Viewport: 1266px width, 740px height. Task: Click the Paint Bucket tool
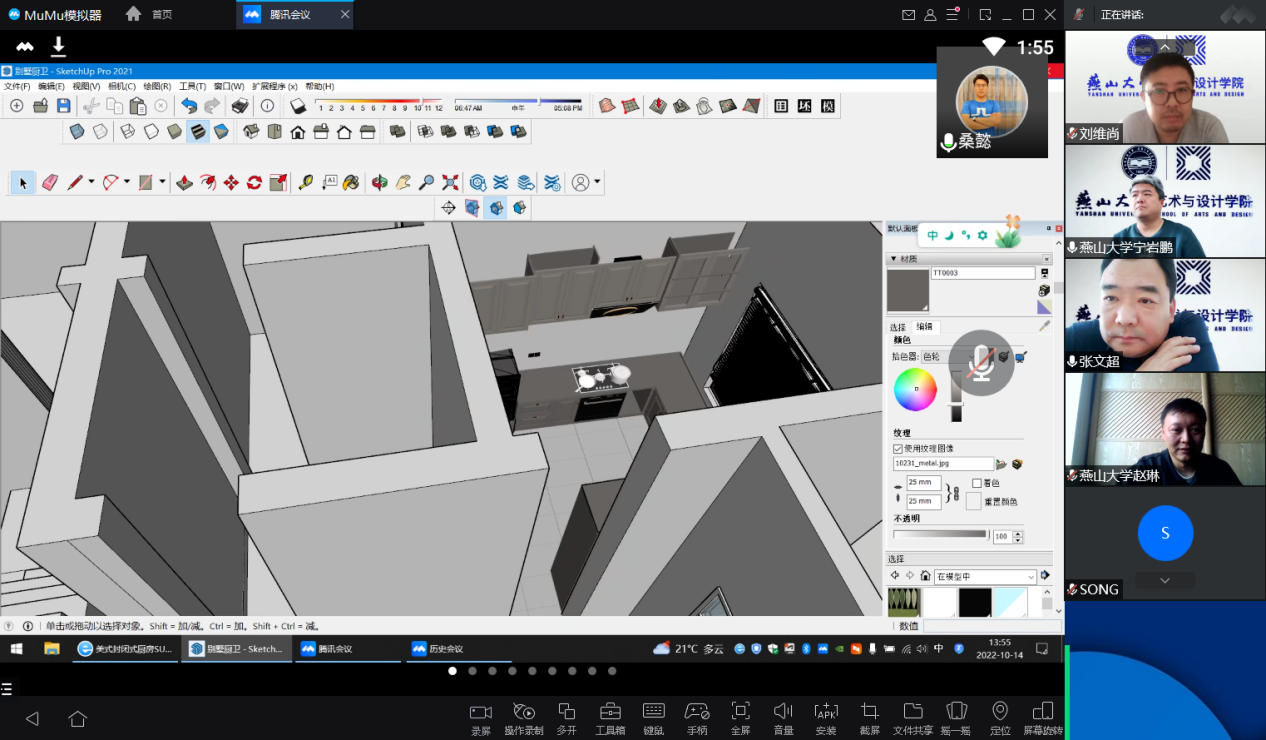click(x=351, y=183)
